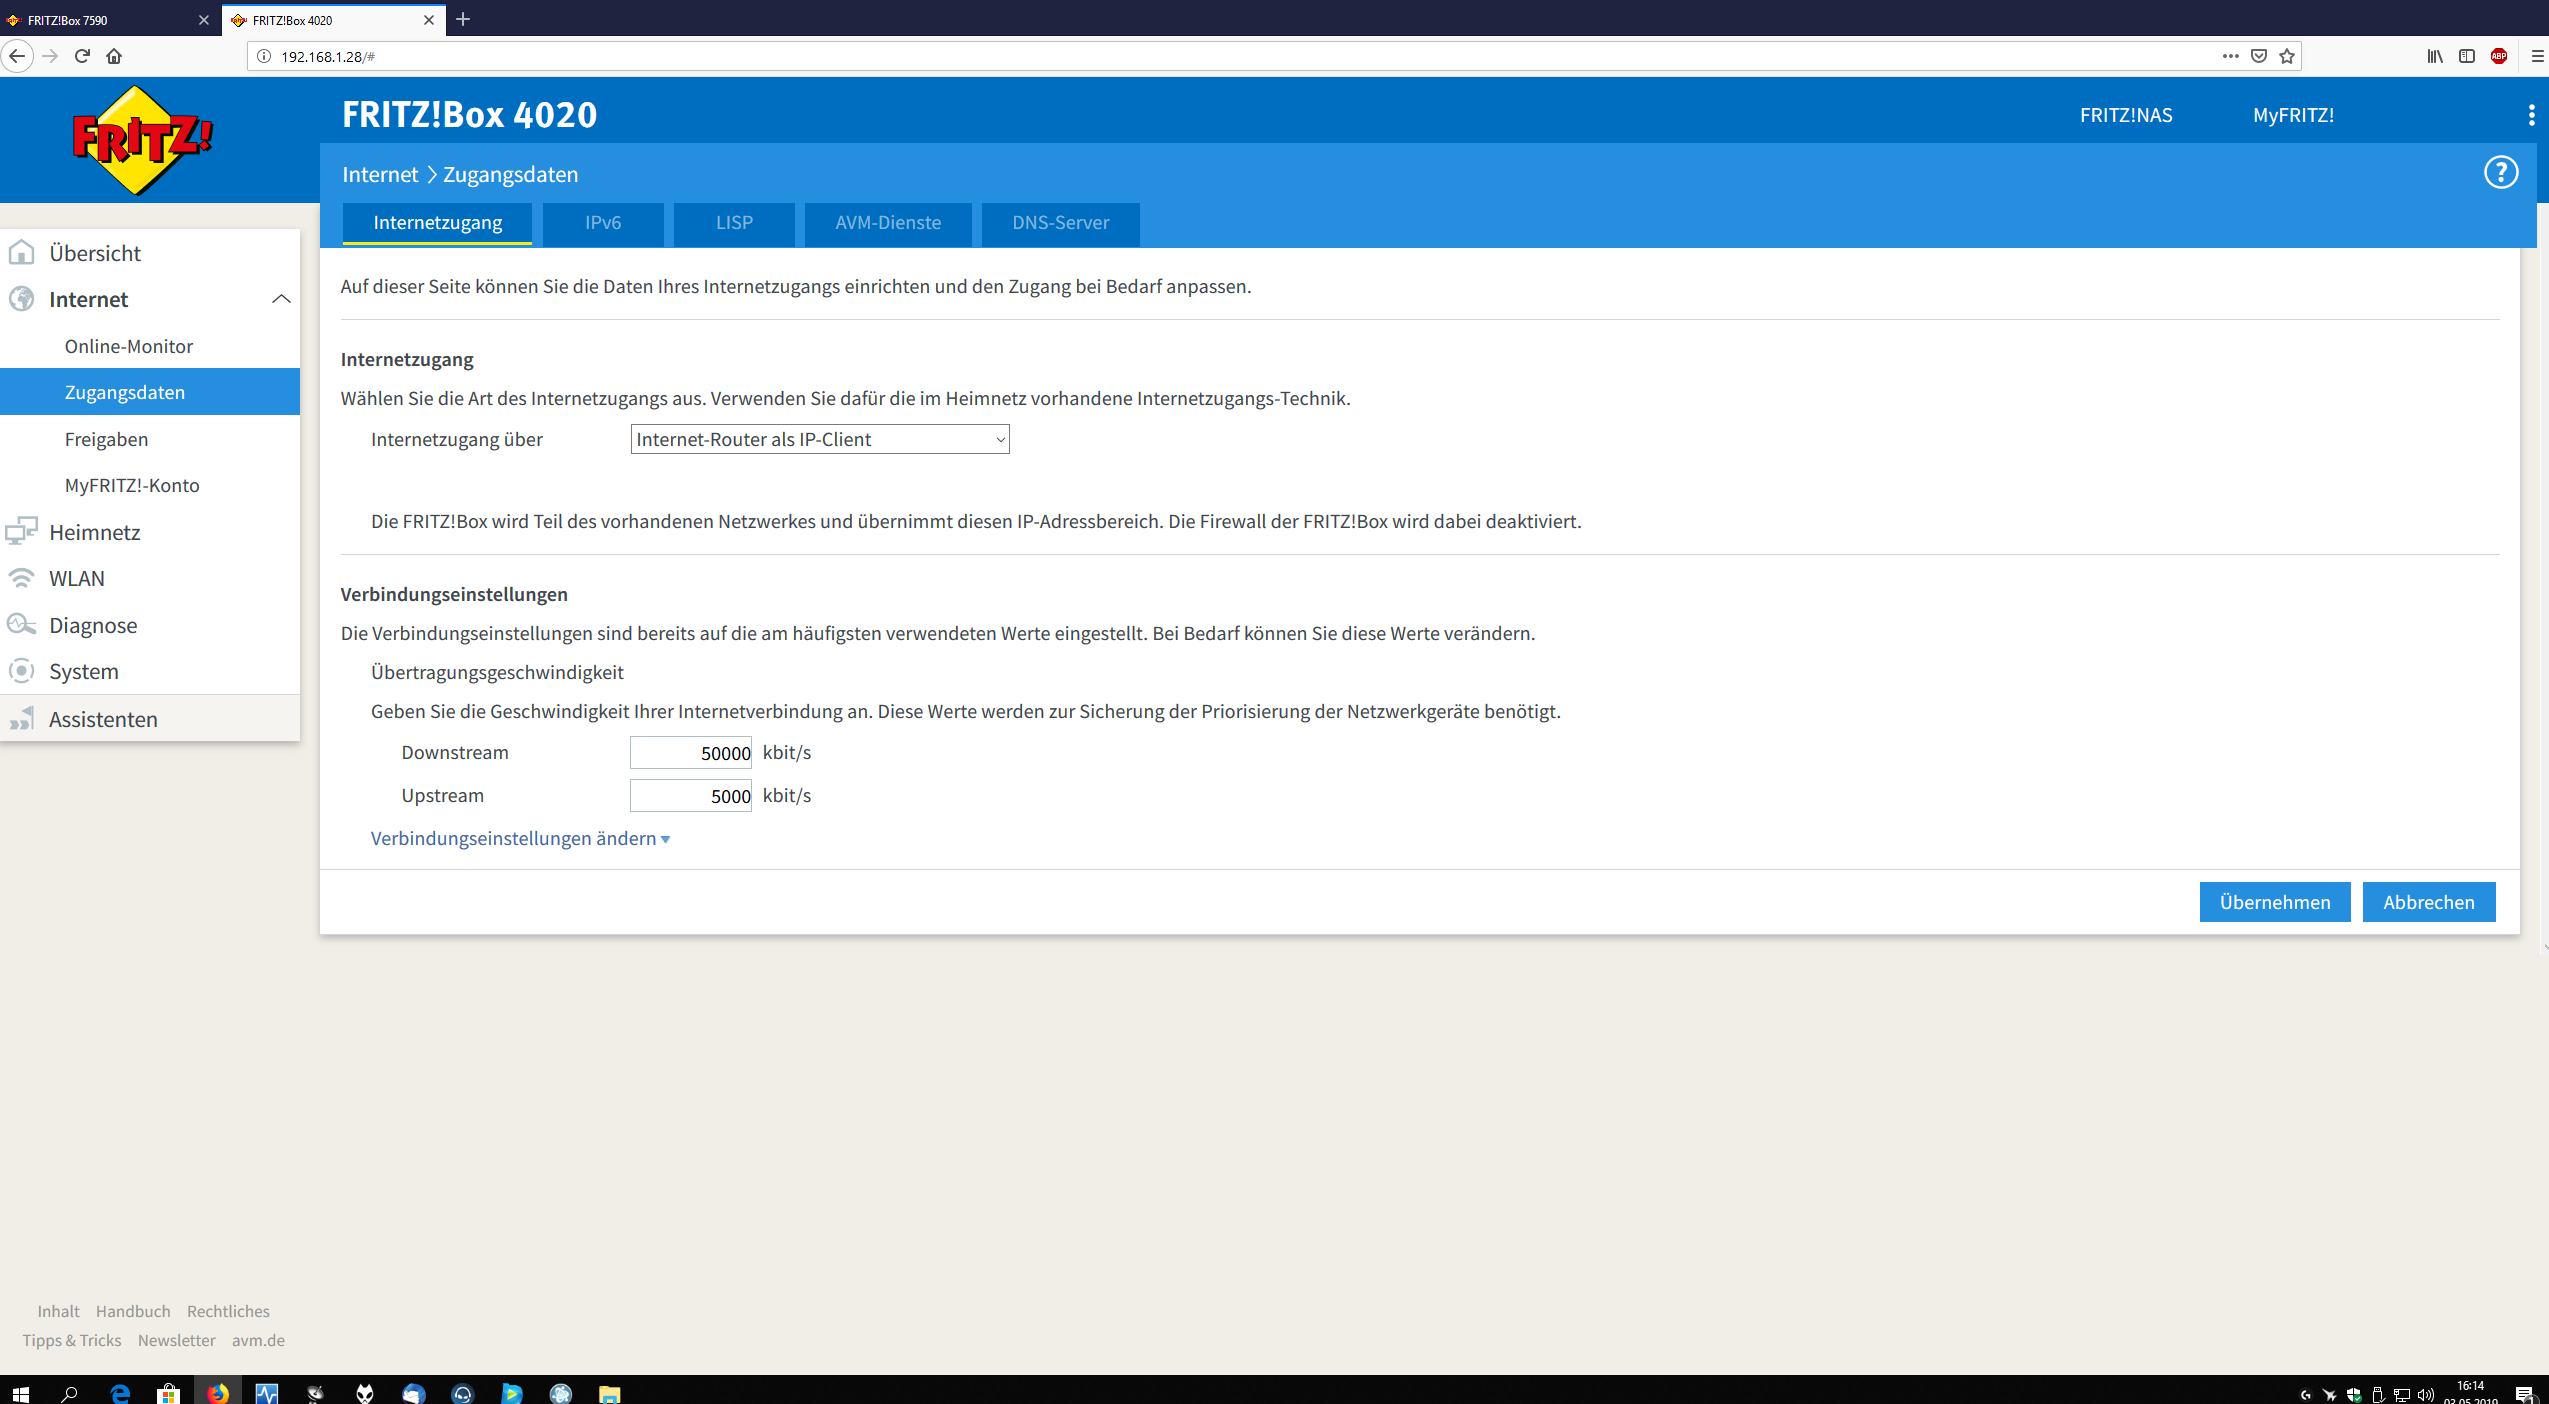Open the avm.de footer link
Screen dimensions: 2549x1404
(258, 1340)
